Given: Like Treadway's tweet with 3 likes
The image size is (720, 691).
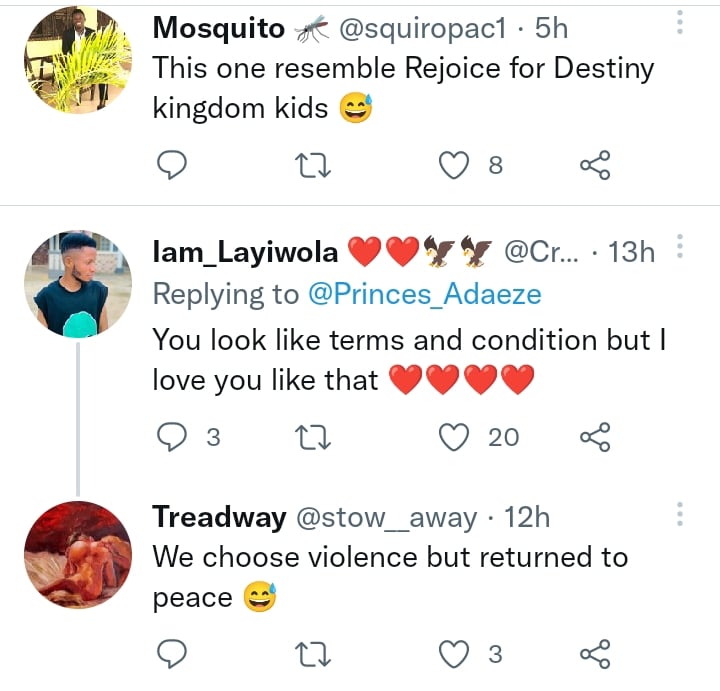Looking at the screenshot, I should pos(456,654).
